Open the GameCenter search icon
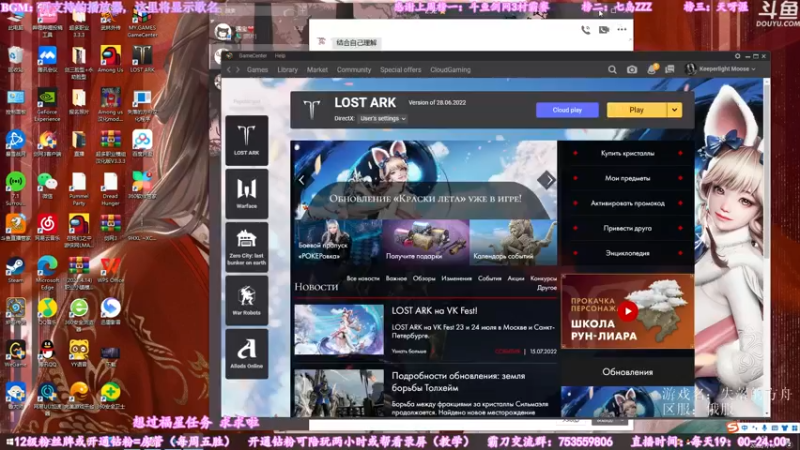This screenshot has width=800, height=450. point(612,69)
